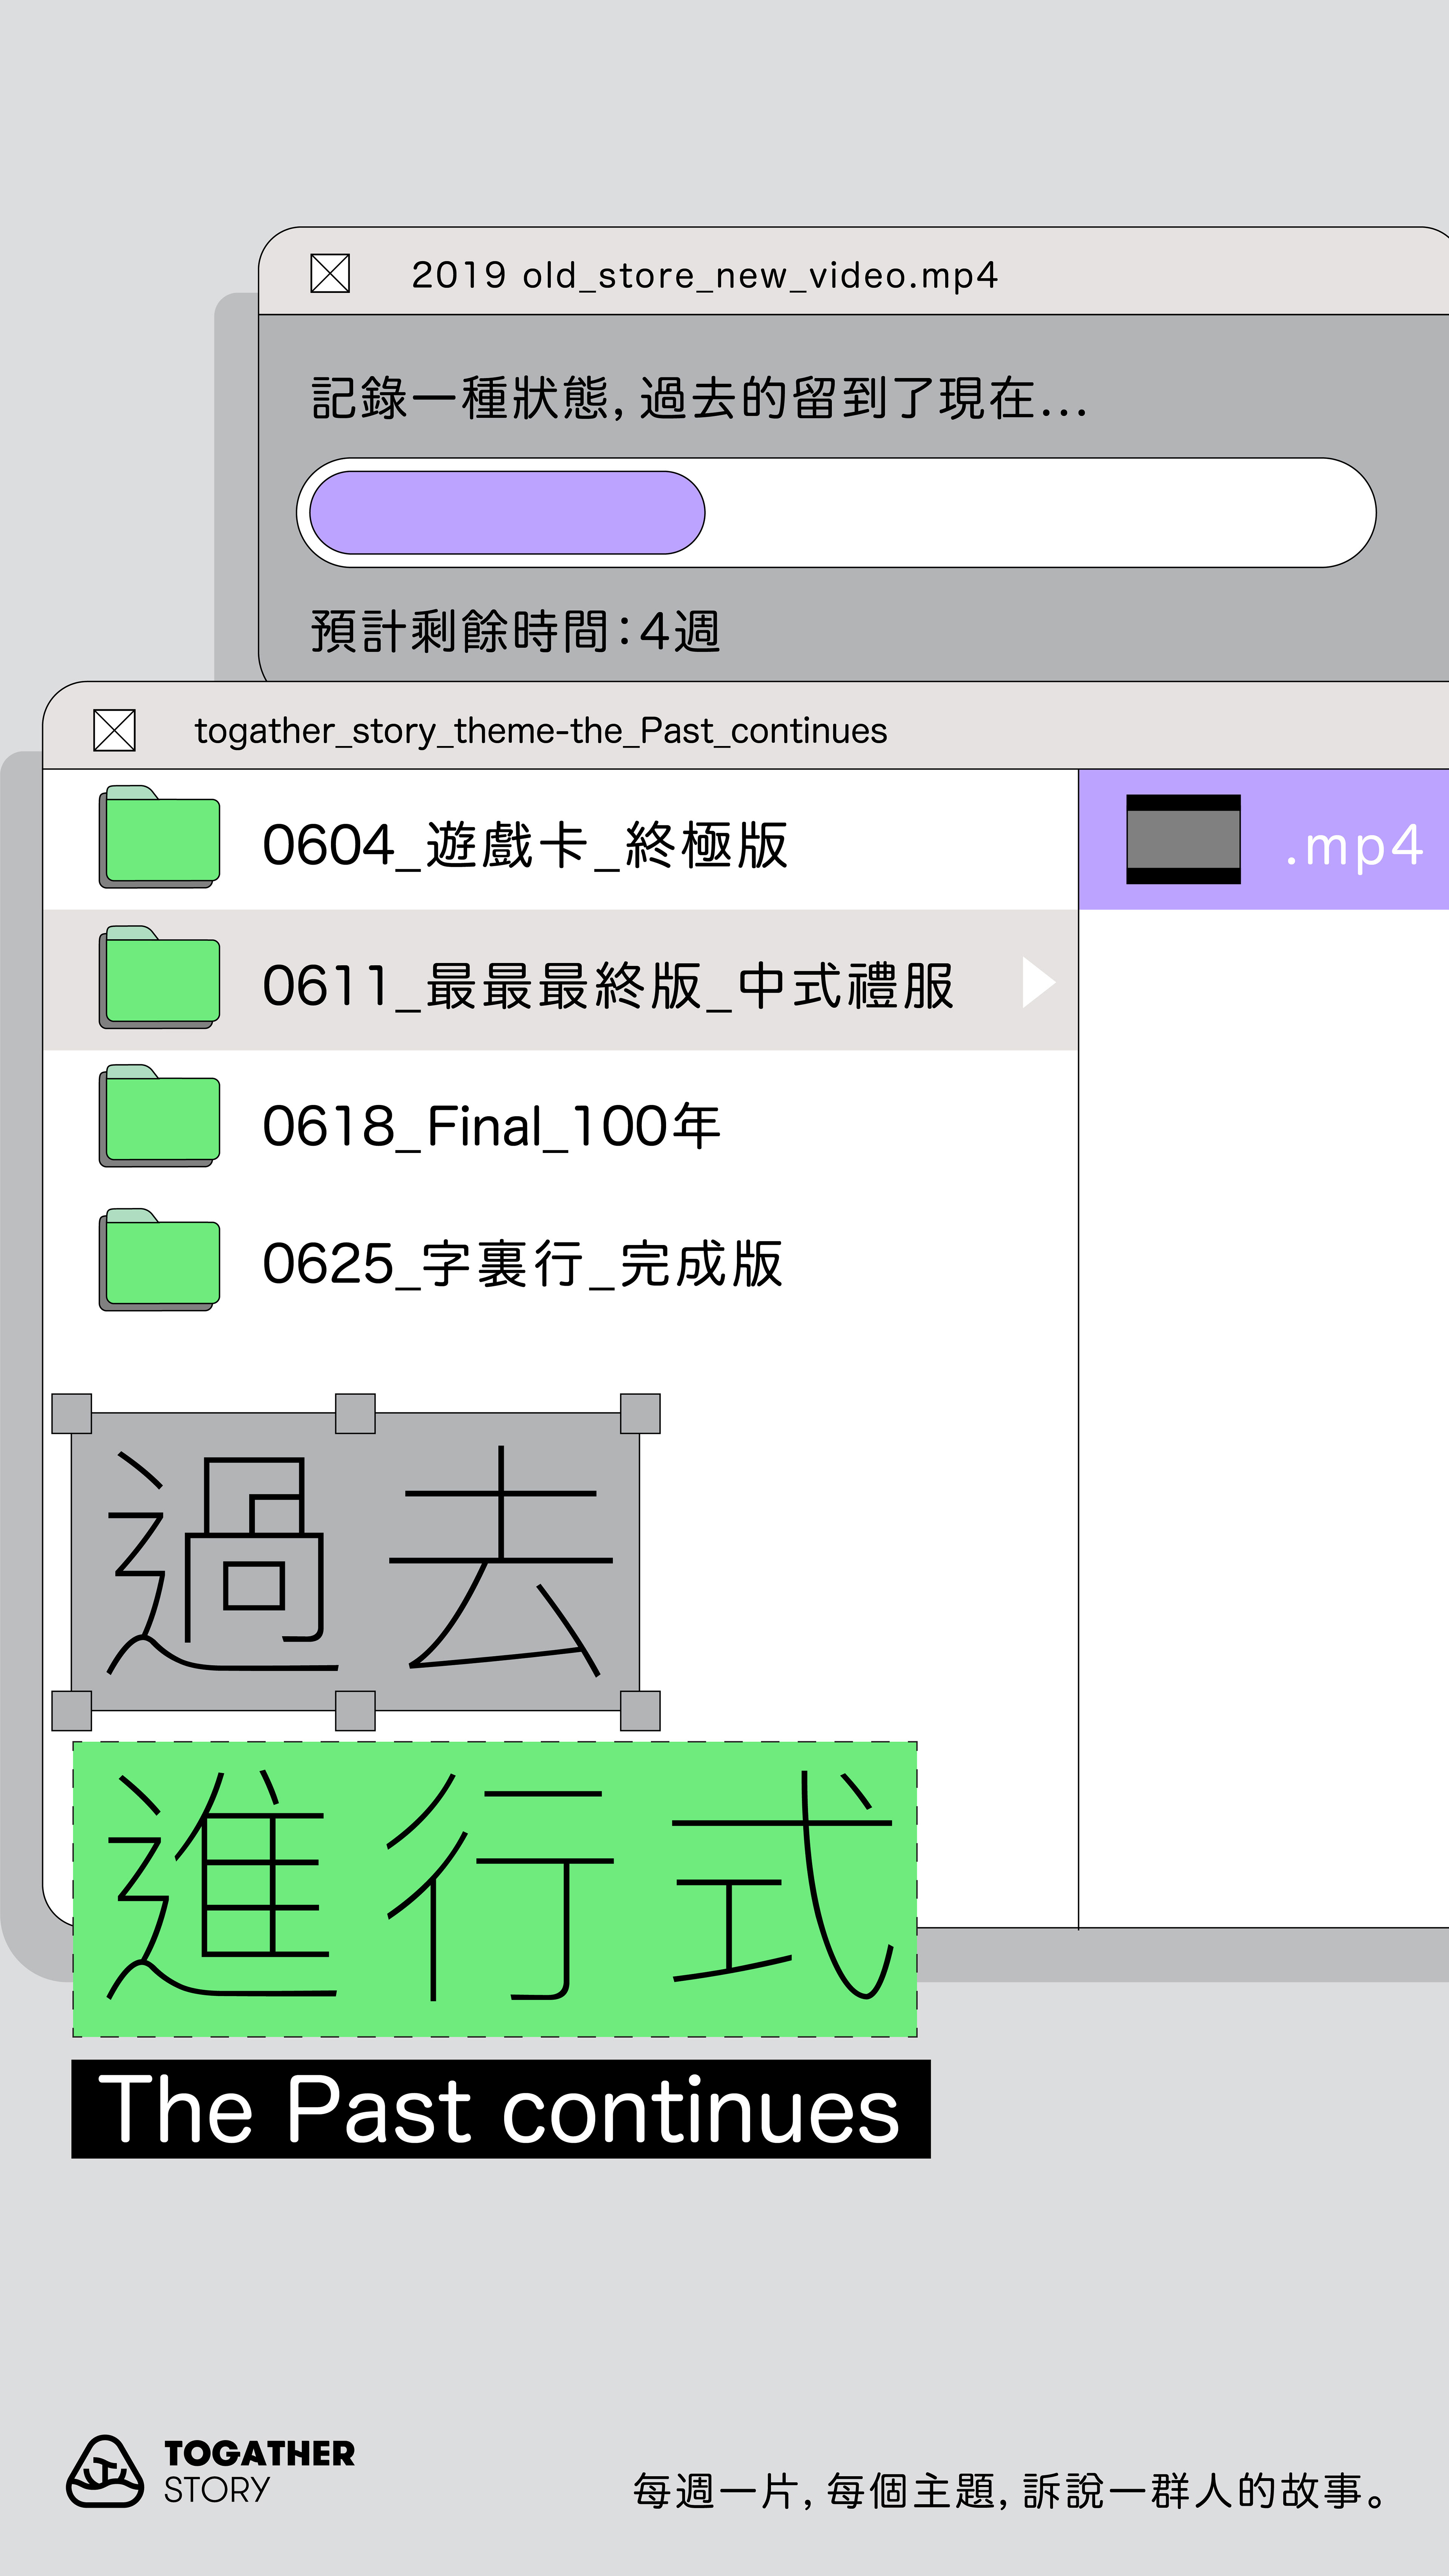Click the 0618_Final_100年 folder icon
This screenshot has width=1449, height=2576.
pos(159,1117)
